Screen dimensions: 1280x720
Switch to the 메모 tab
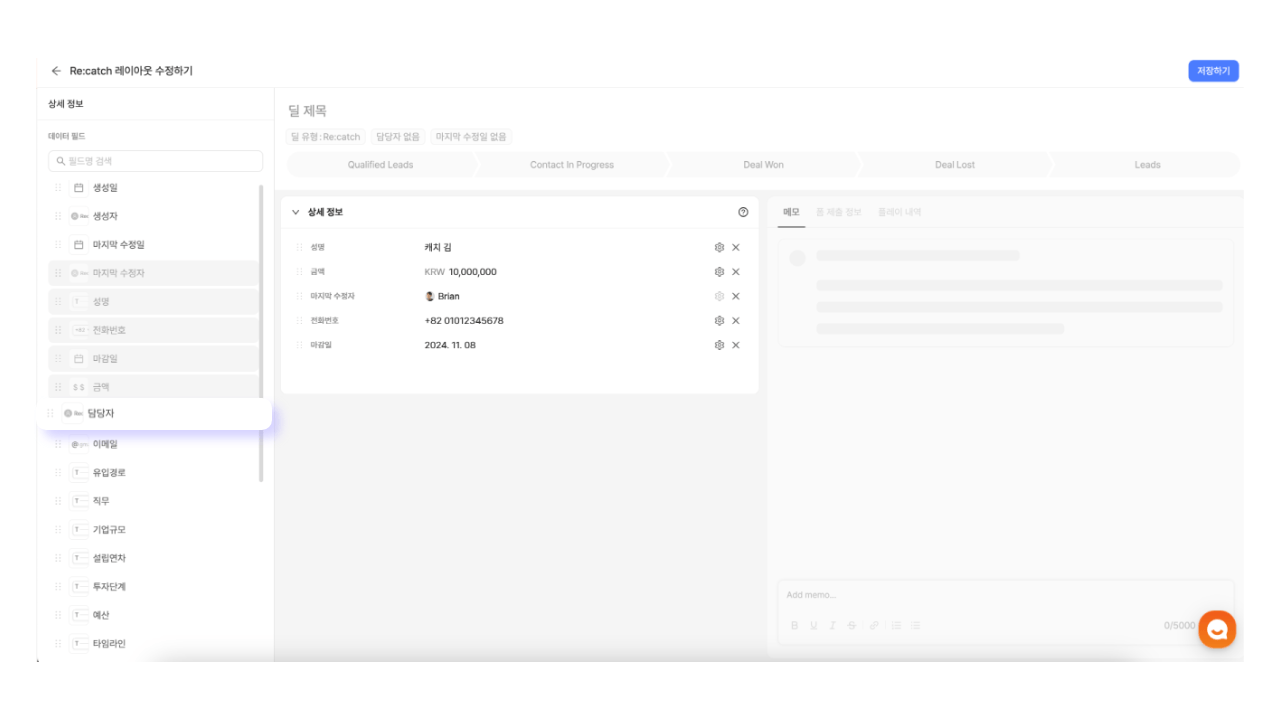(x=791, y=212)
